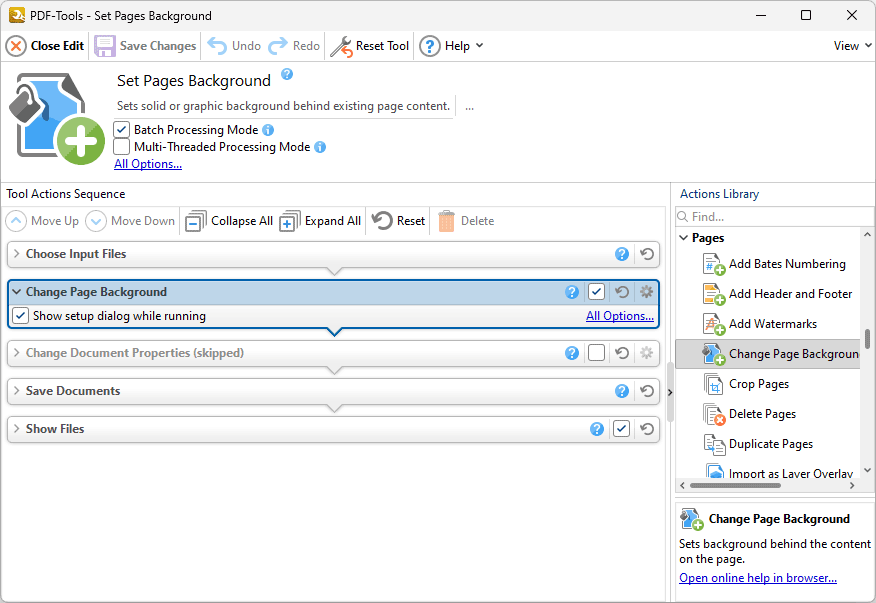
Task: Collapse Actions Library panel arrow
Action: point(670,392)
